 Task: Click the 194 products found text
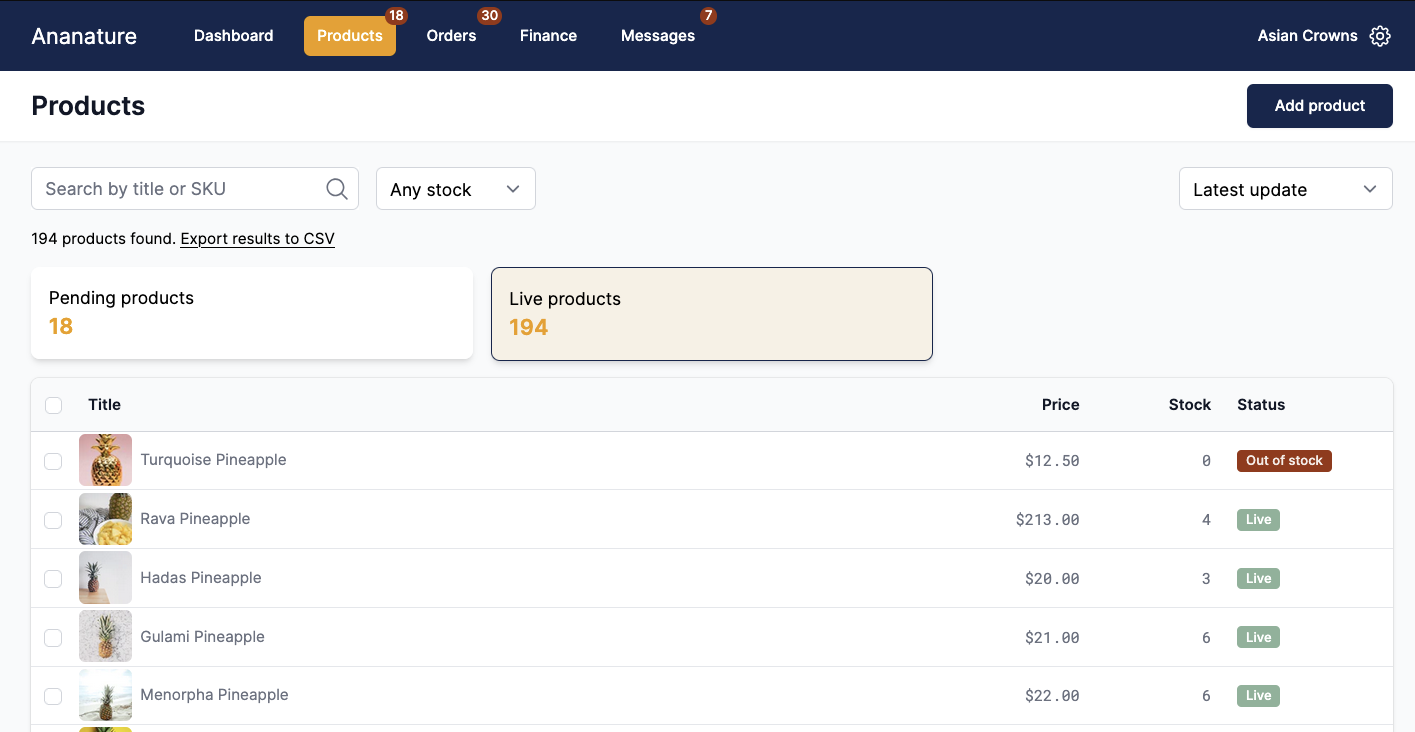[103, 239]
